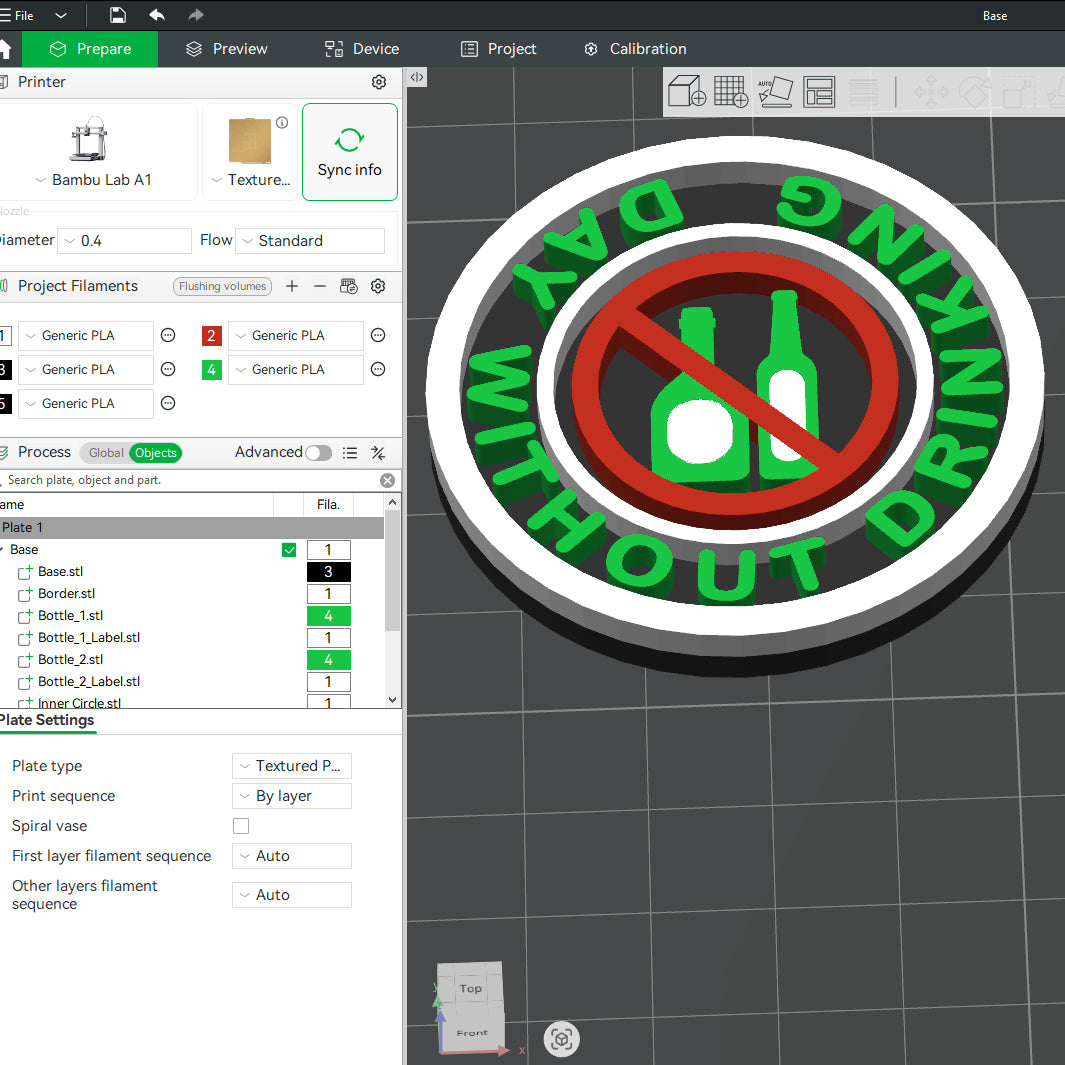Click the Save icon in title bar
1065x1065 pixels.
pyautogui.click(x=118, y=15)
